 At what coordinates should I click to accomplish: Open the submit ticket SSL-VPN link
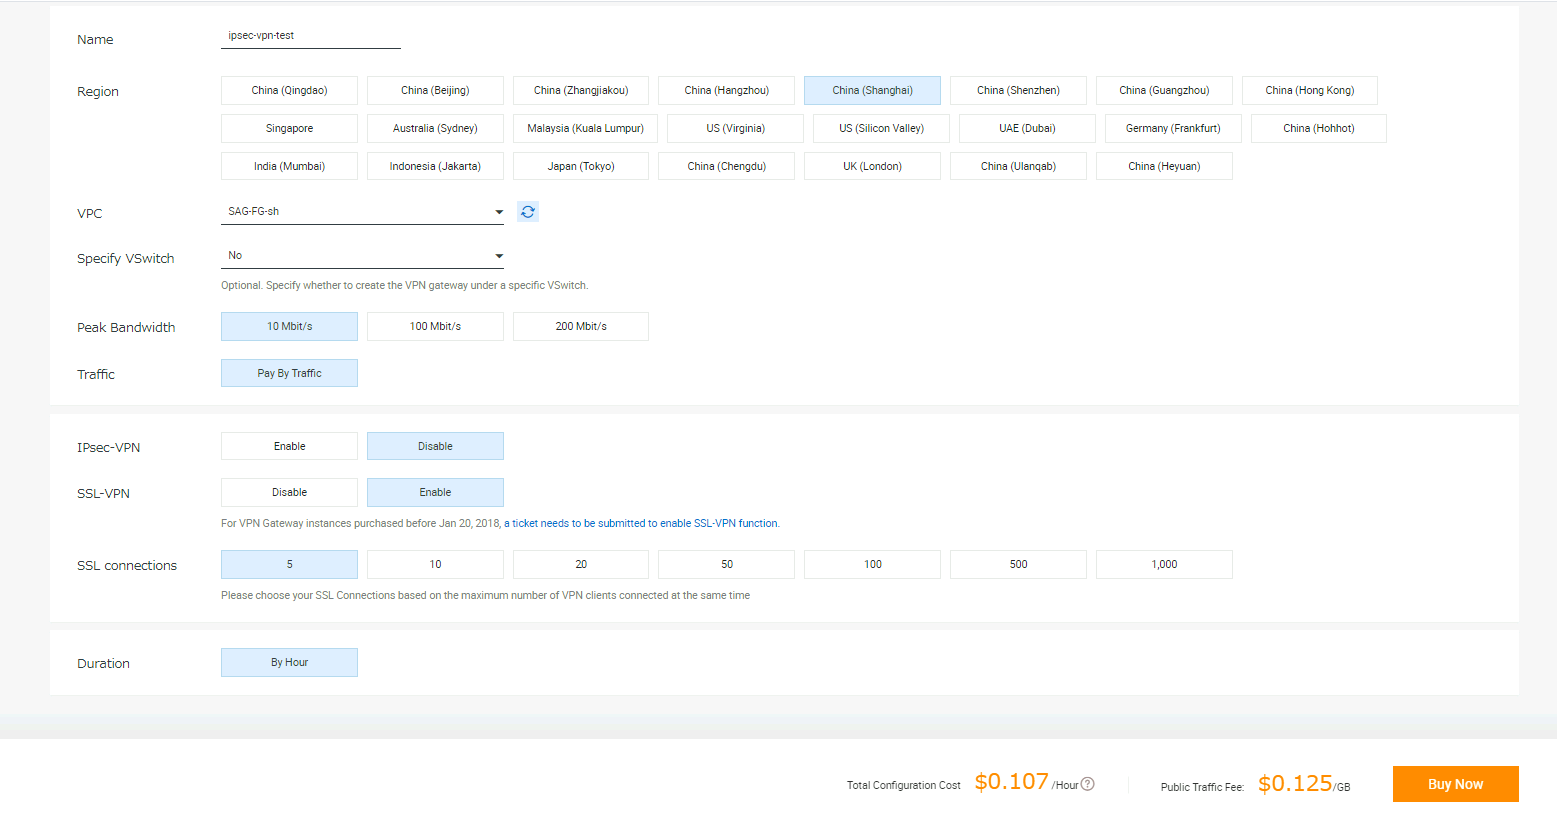coord(645,524)
